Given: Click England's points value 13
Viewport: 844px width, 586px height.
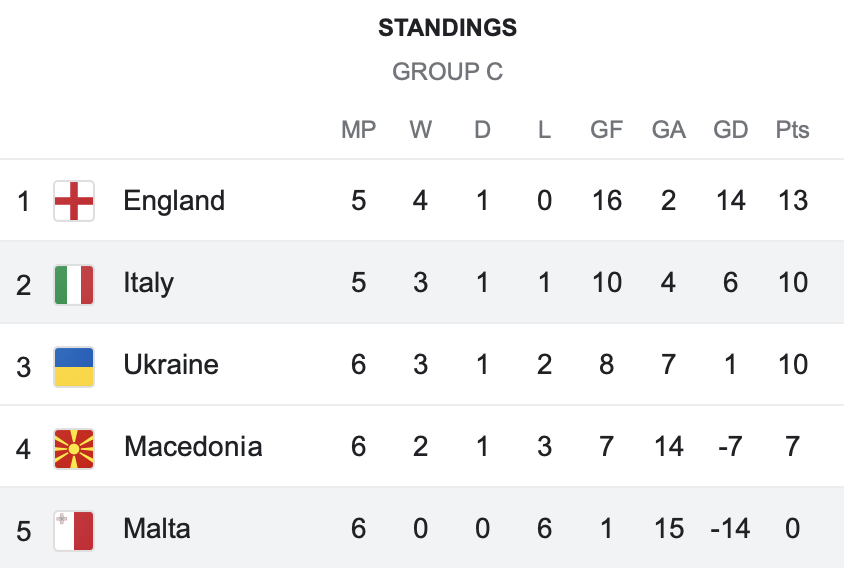Looking at the screenshot, I should pos(792,201).
